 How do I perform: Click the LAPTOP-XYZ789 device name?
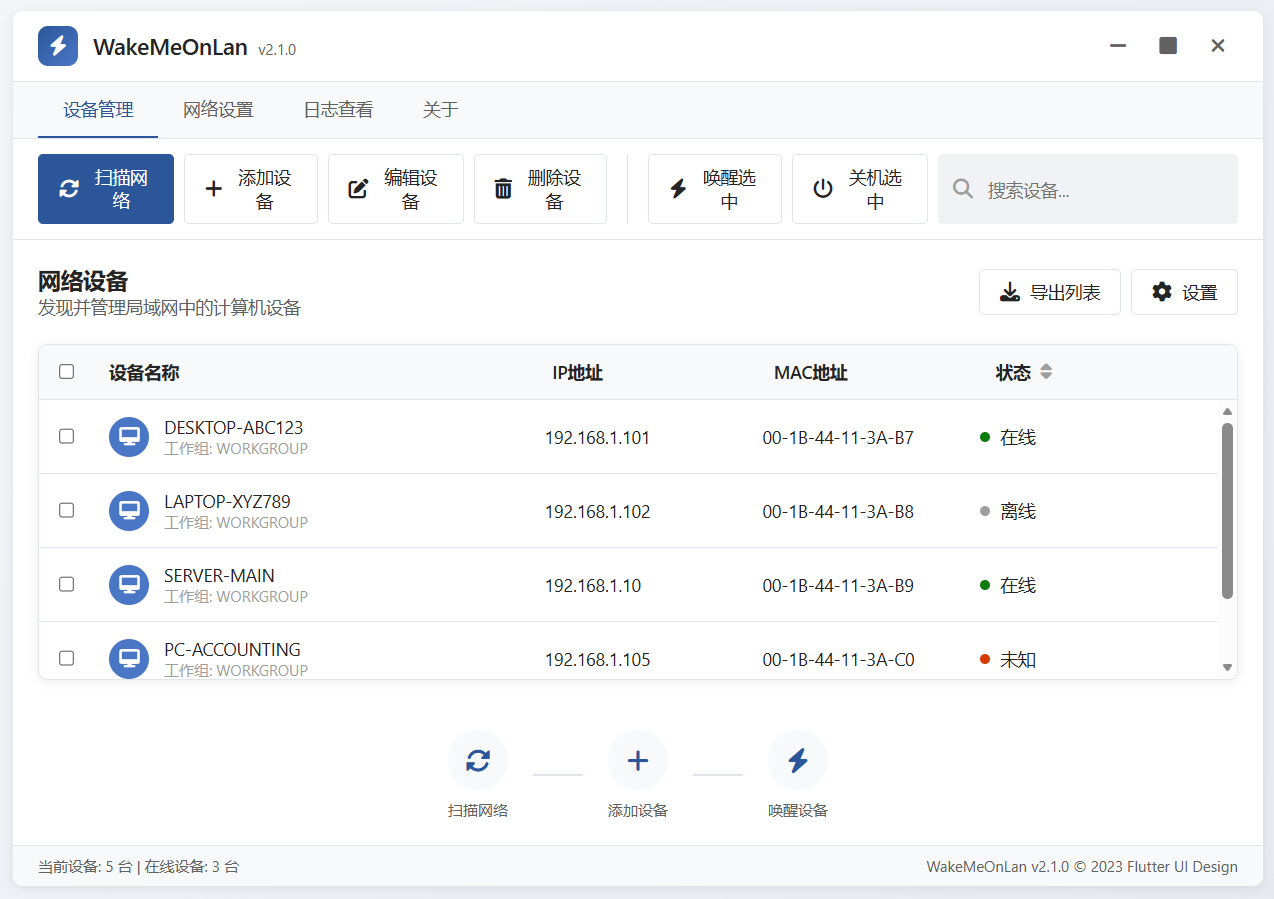(x=227, y=502)
